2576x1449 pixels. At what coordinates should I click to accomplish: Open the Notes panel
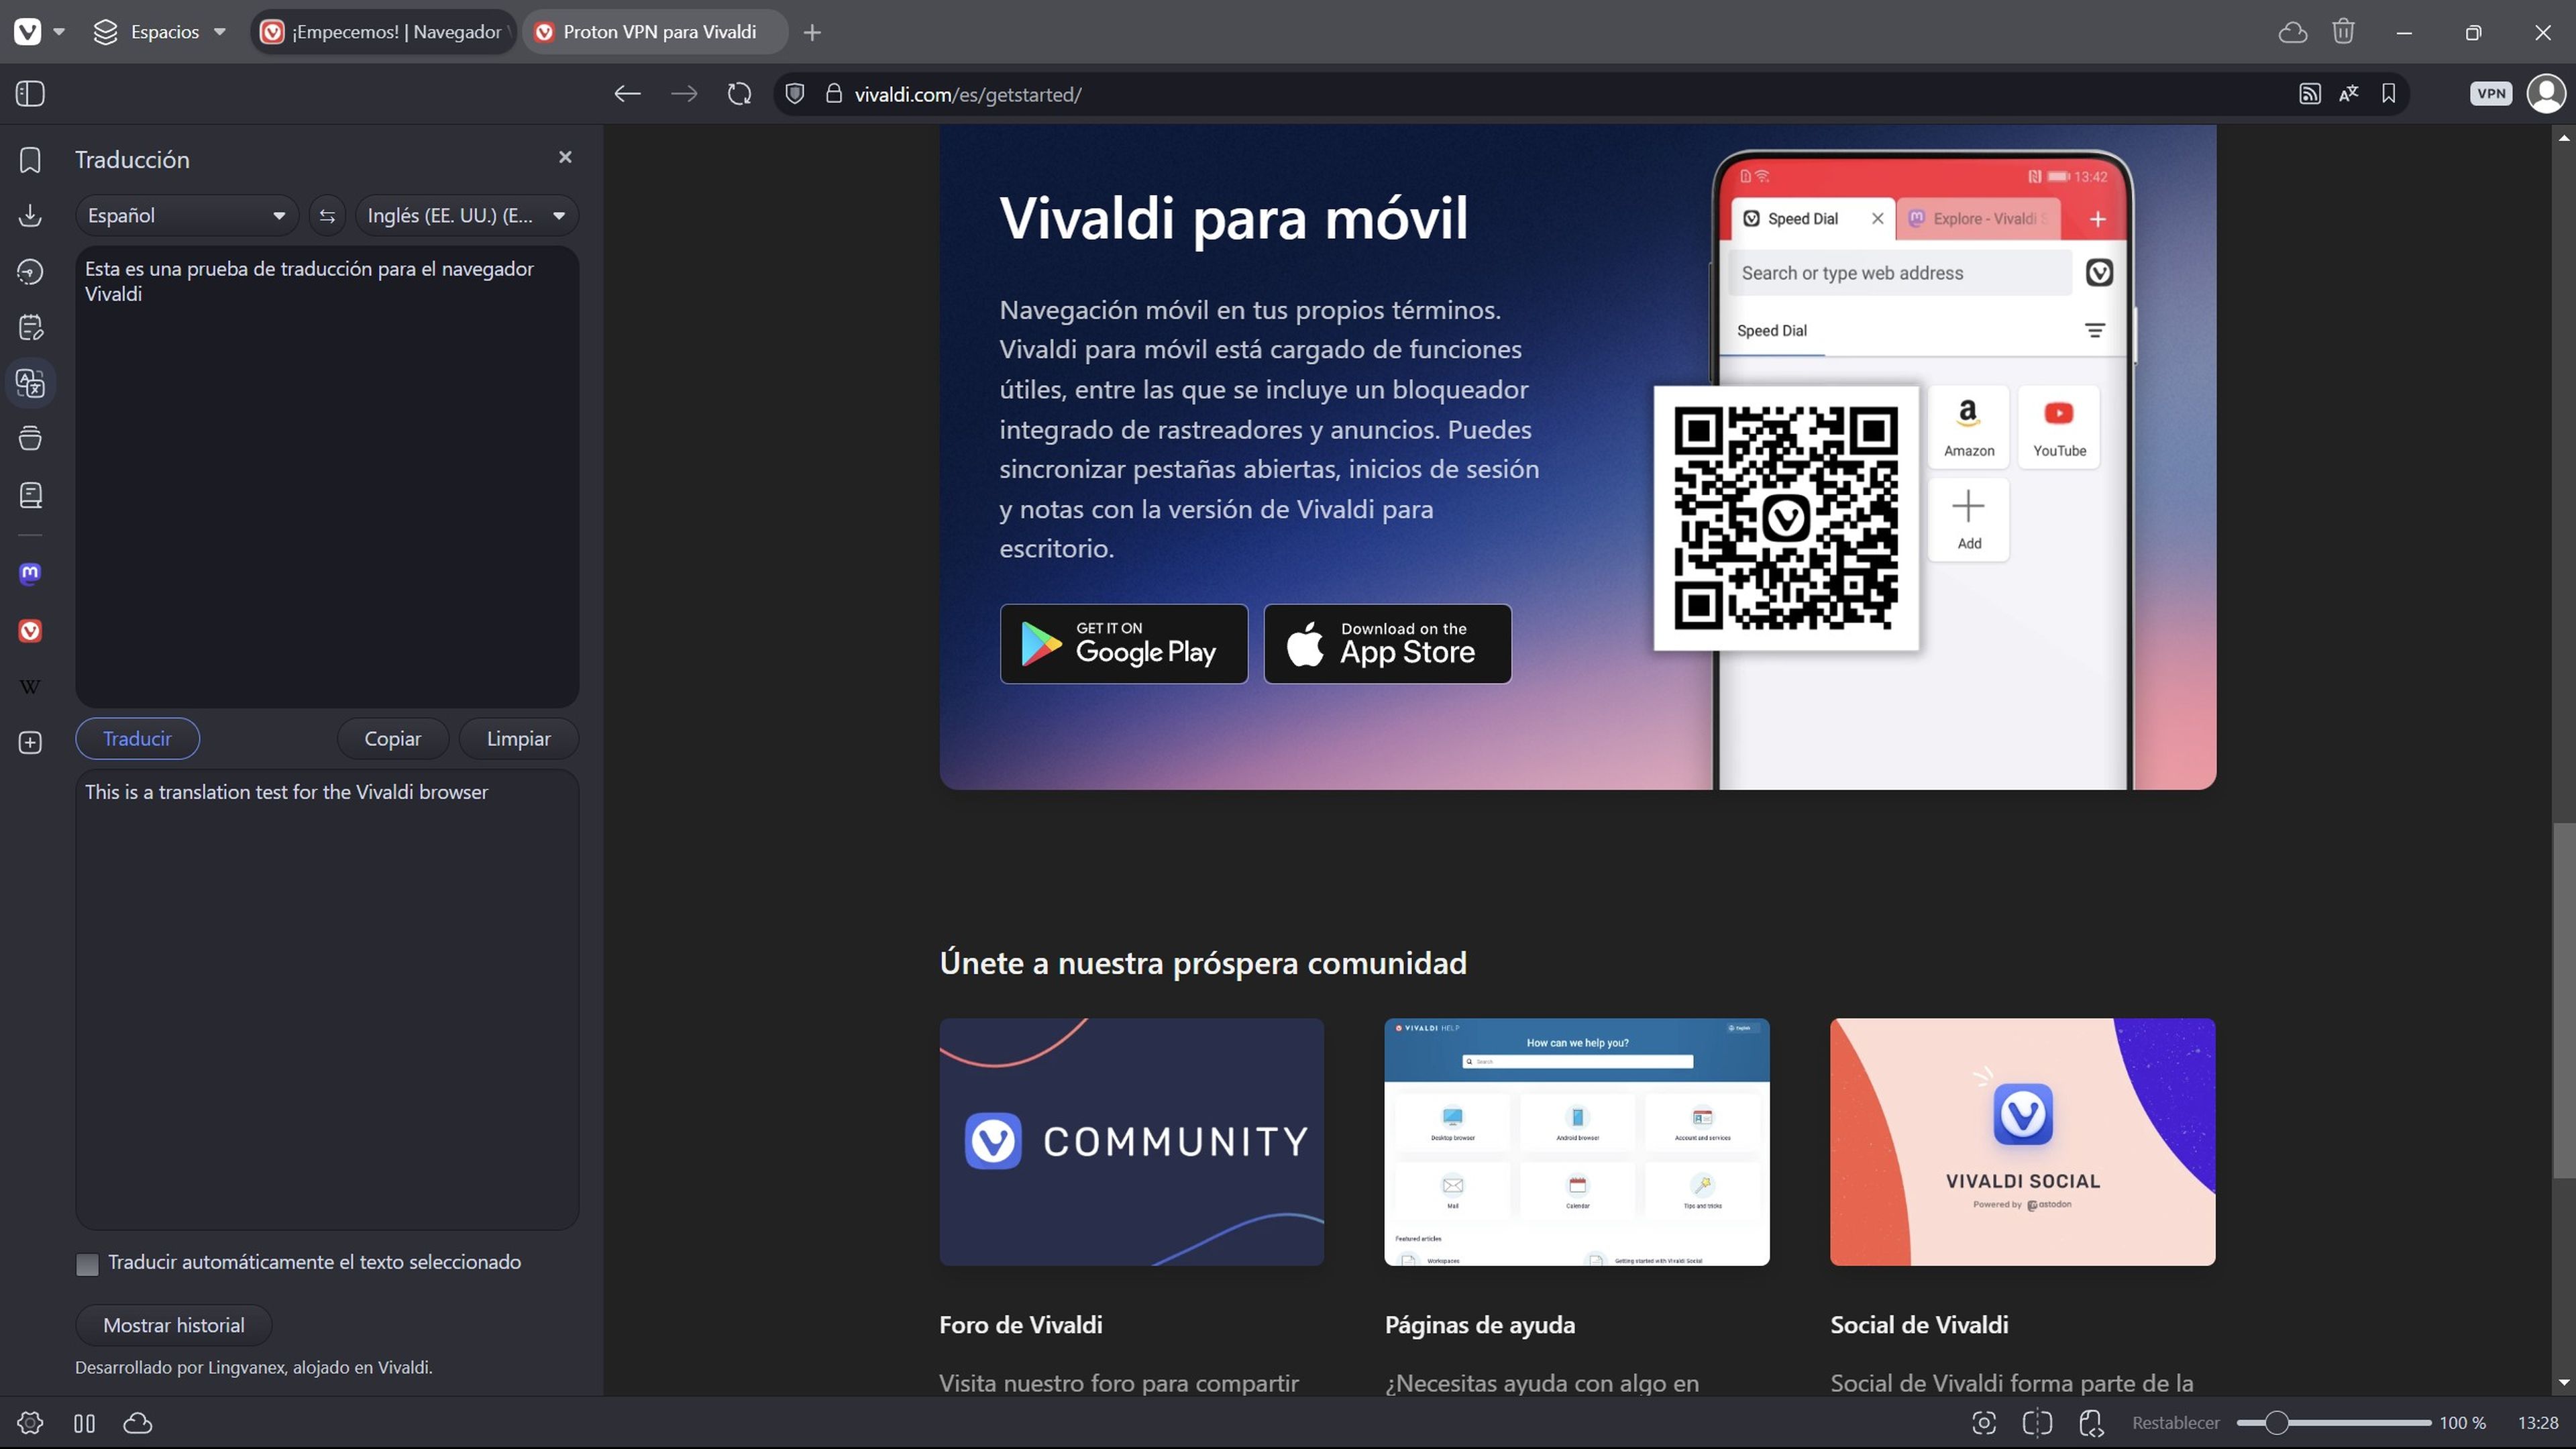tap(30, 326)
